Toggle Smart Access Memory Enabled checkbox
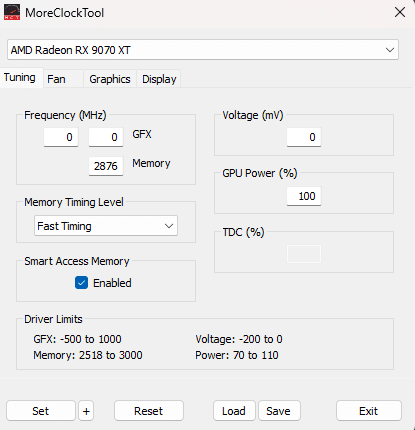This screenshot has height=430, width=415. click(x=81, y=283)
